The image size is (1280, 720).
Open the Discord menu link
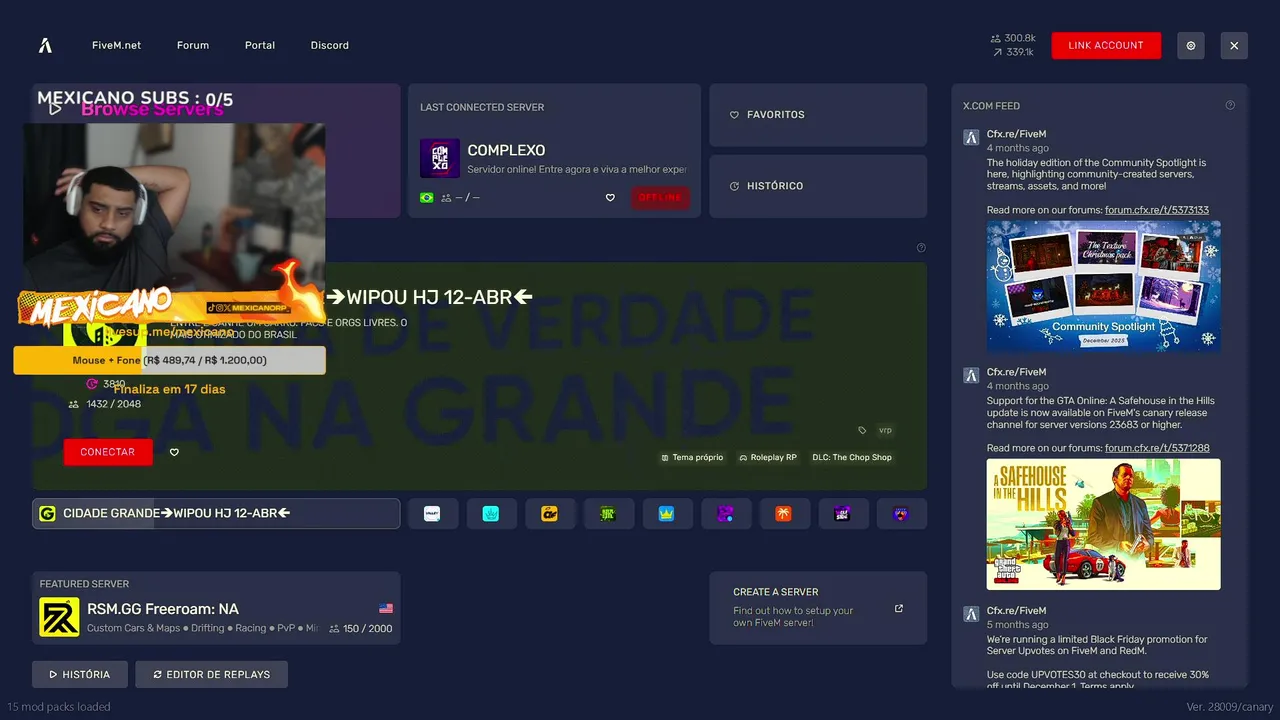pyautogui.click(x=330, y=45)
